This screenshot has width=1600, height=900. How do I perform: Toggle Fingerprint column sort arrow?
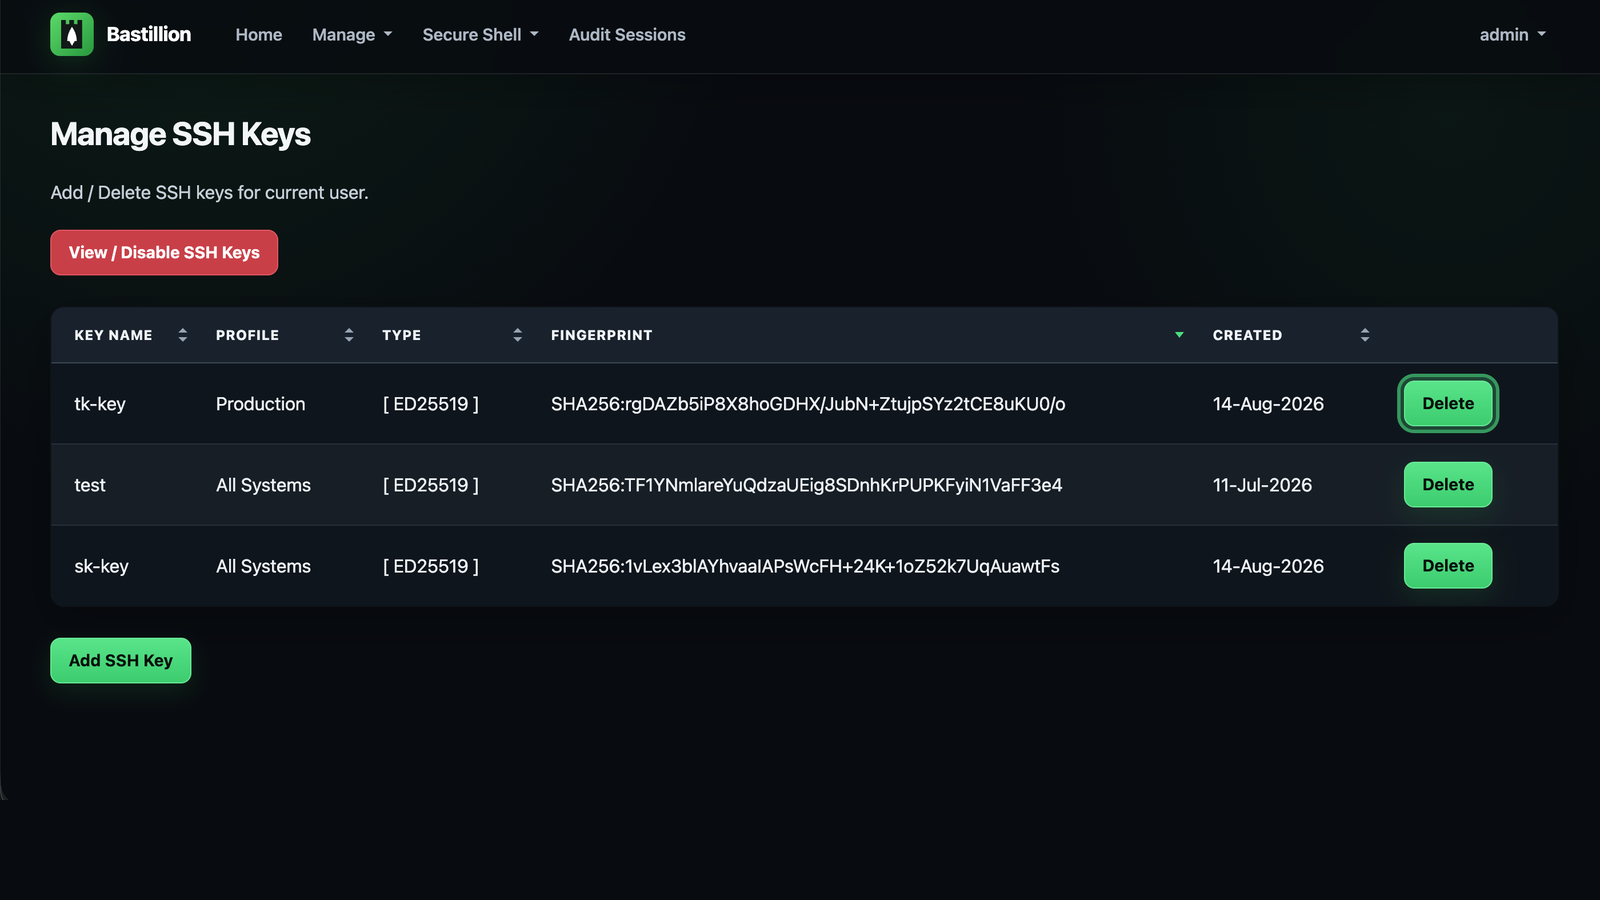point(1180,335)
